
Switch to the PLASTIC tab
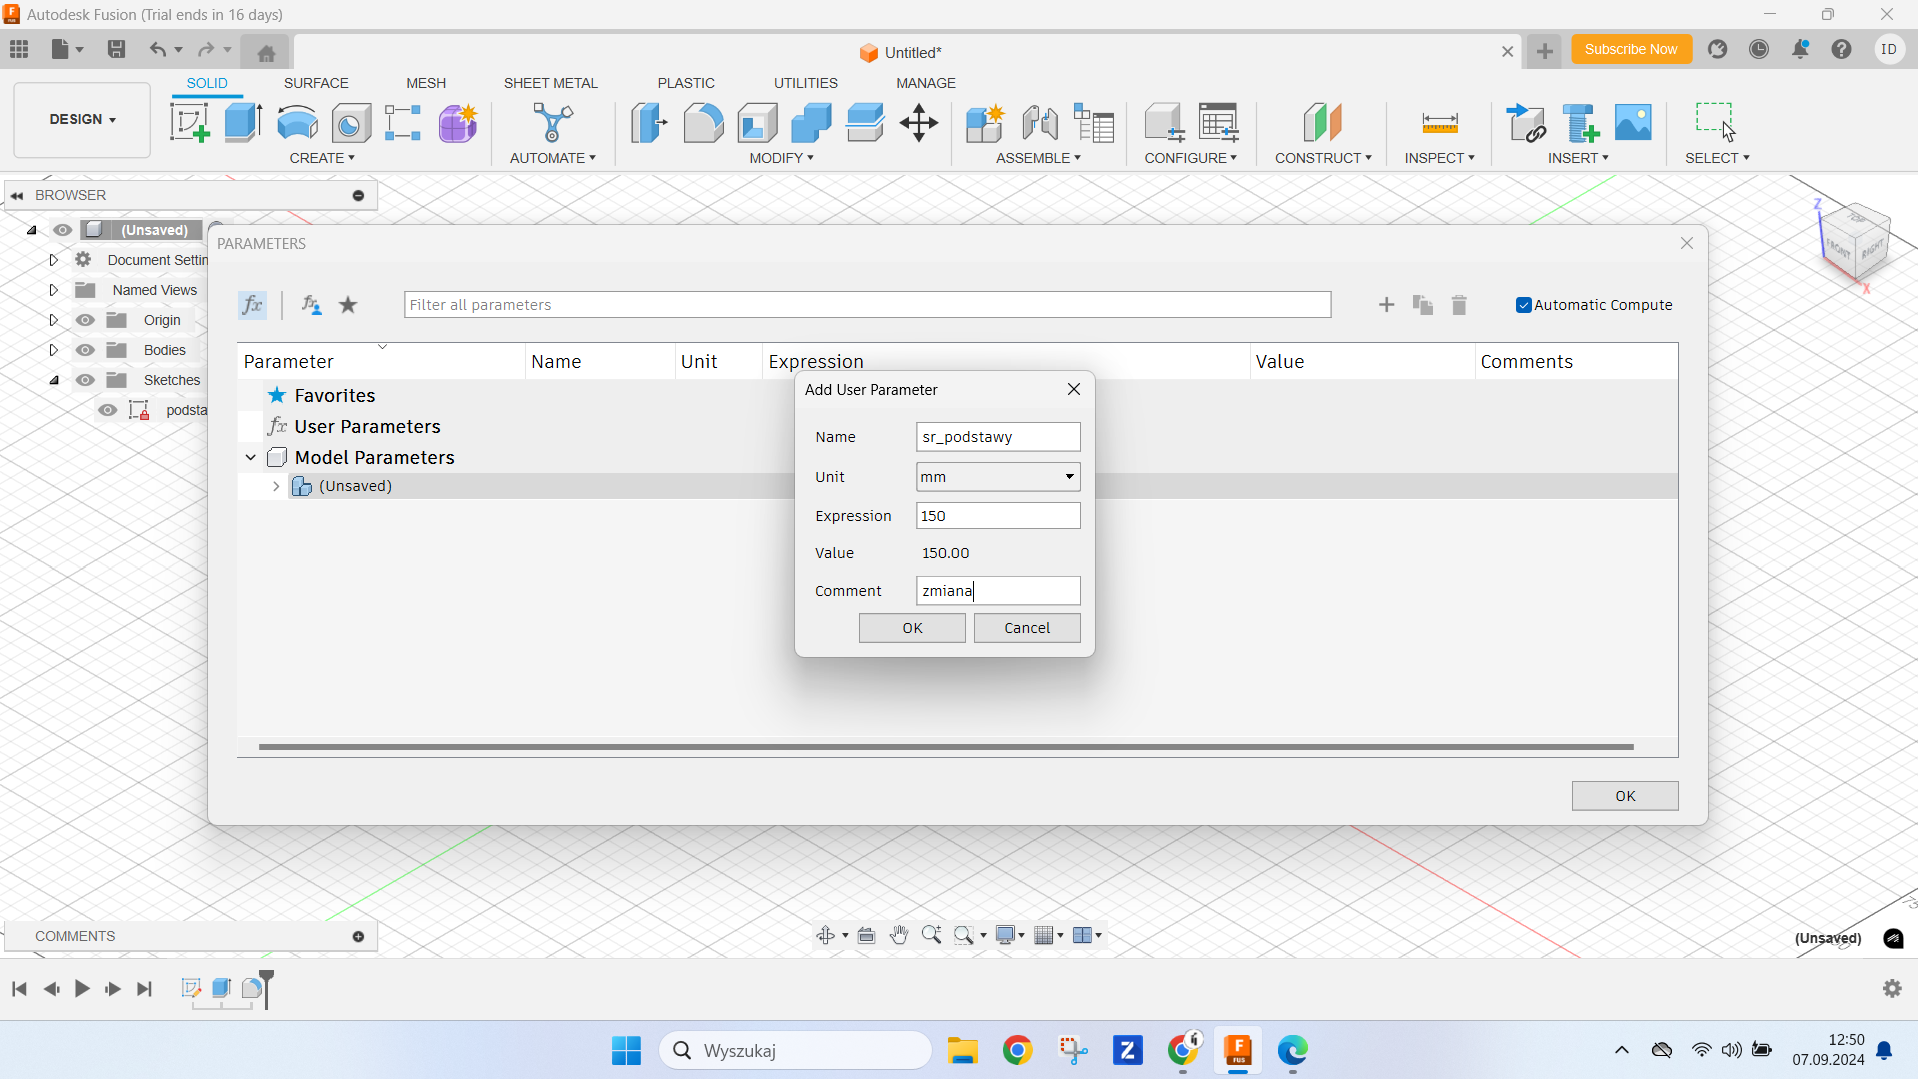pos(686,83)
